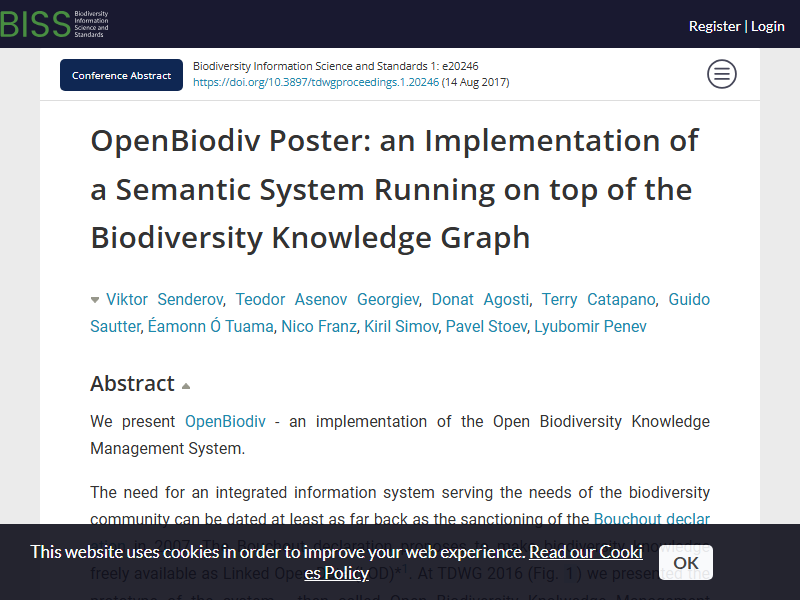
Task: Open author Viktor Senderov
Action: 164,299
